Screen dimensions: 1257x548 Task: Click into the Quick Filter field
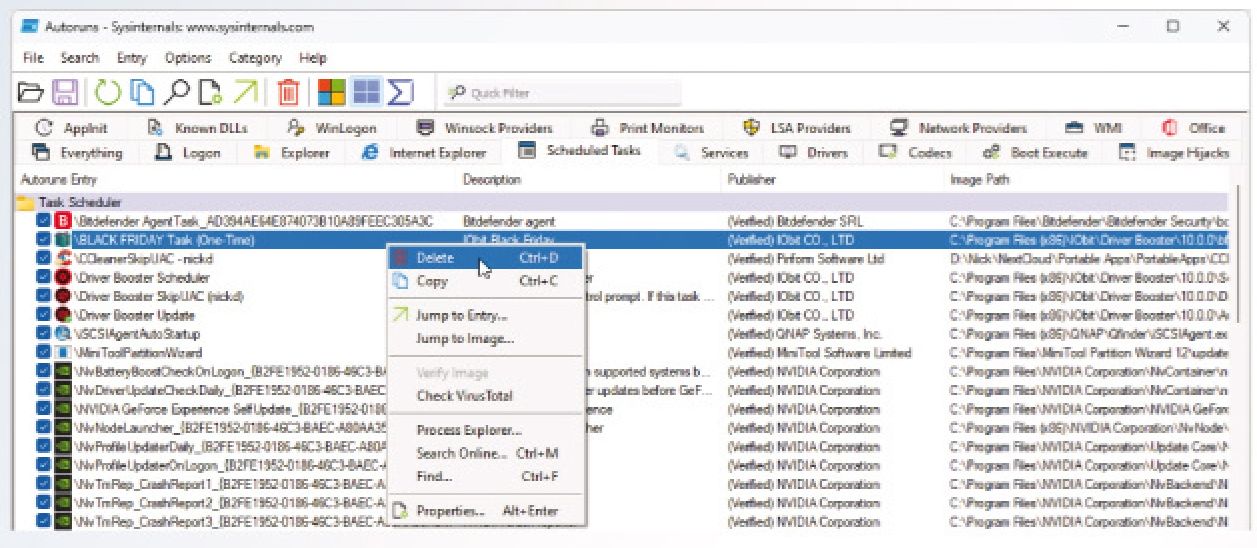click(563, 93)
